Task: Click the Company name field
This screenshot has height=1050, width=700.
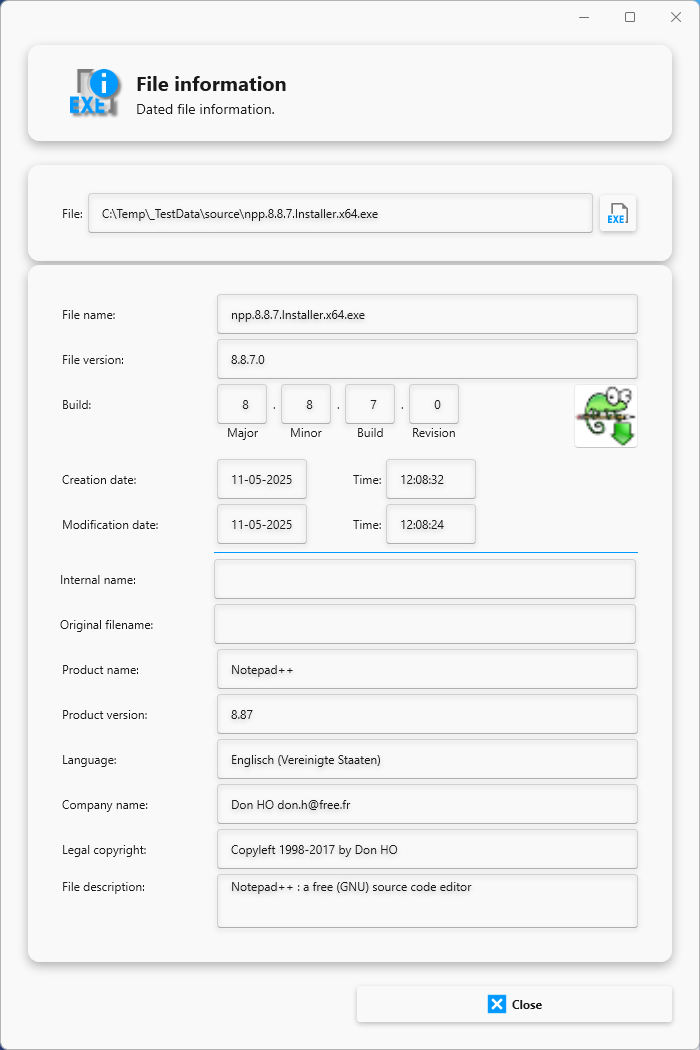Action: (427, 804)
